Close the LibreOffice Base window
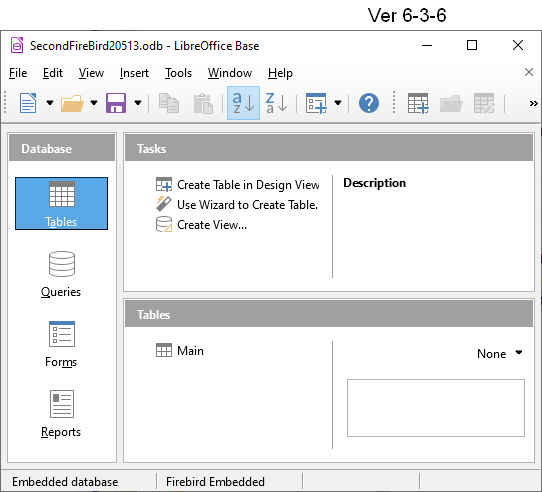 coord(518,45)
